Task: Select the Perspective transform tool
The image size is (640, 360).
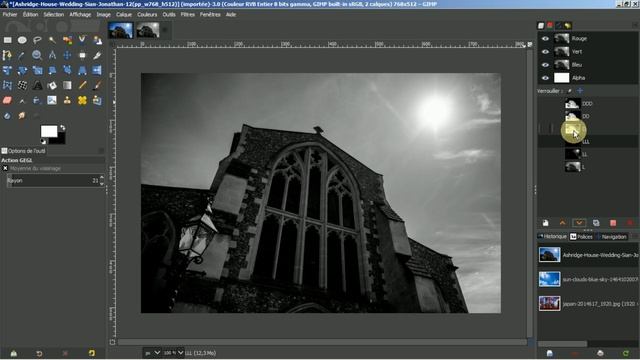Action: click(x=82, y=70)
